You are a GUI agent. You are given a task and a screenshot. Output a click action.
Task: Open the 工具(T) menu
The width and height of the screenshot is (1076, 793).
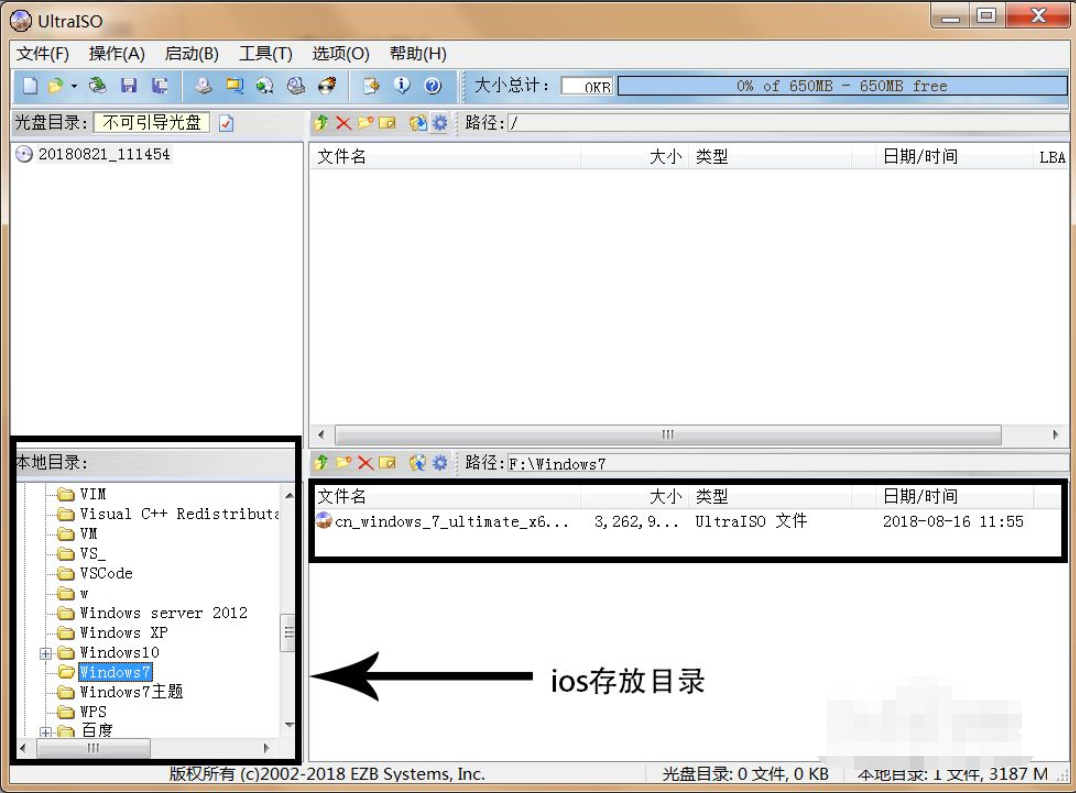(265, 54)
